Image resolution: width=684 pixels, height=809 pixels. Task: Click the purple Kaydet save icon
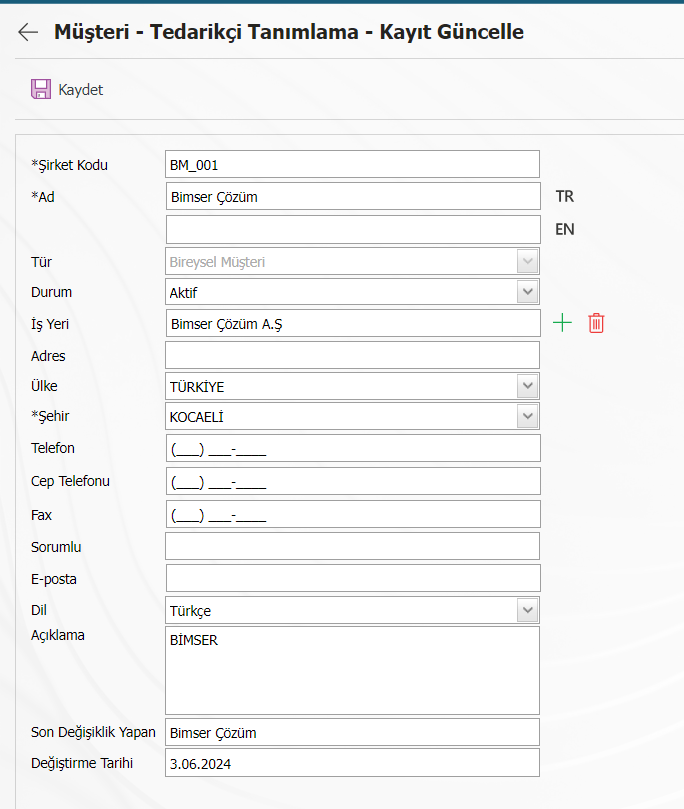41,89
